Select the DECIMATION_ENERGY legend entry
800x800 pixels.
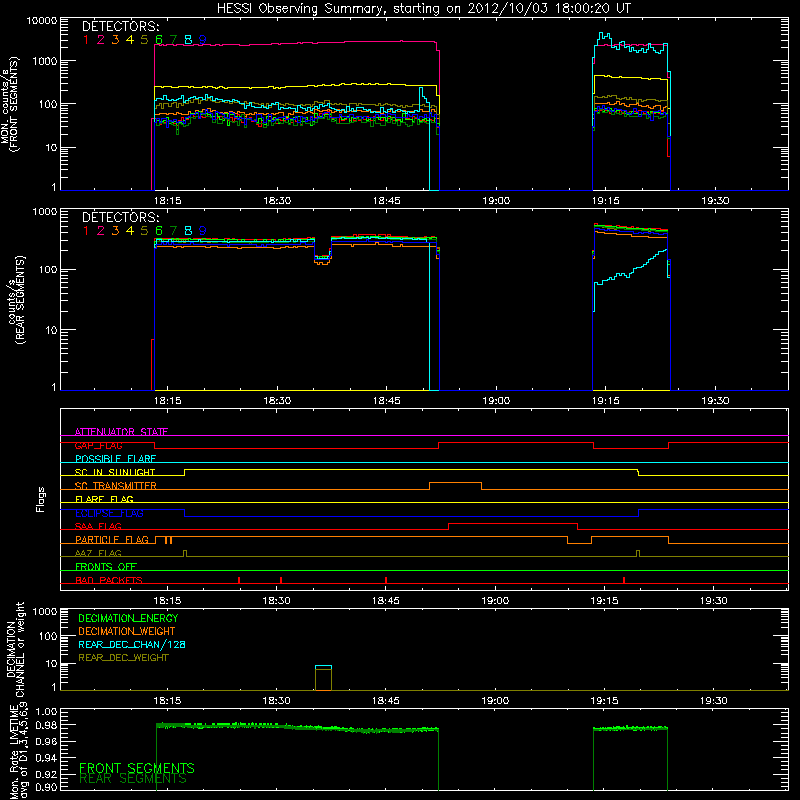click(x=128, y=618)
